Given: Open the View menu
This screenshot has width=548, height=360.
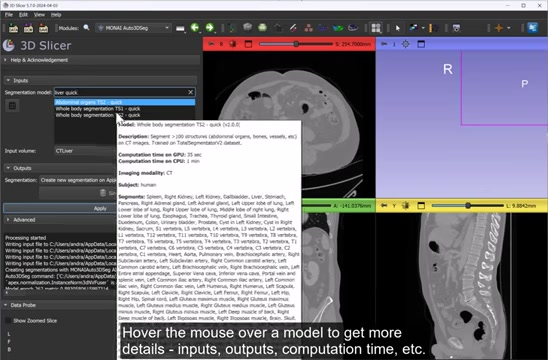Looking at the screenshot, I should tap(39, 15).
